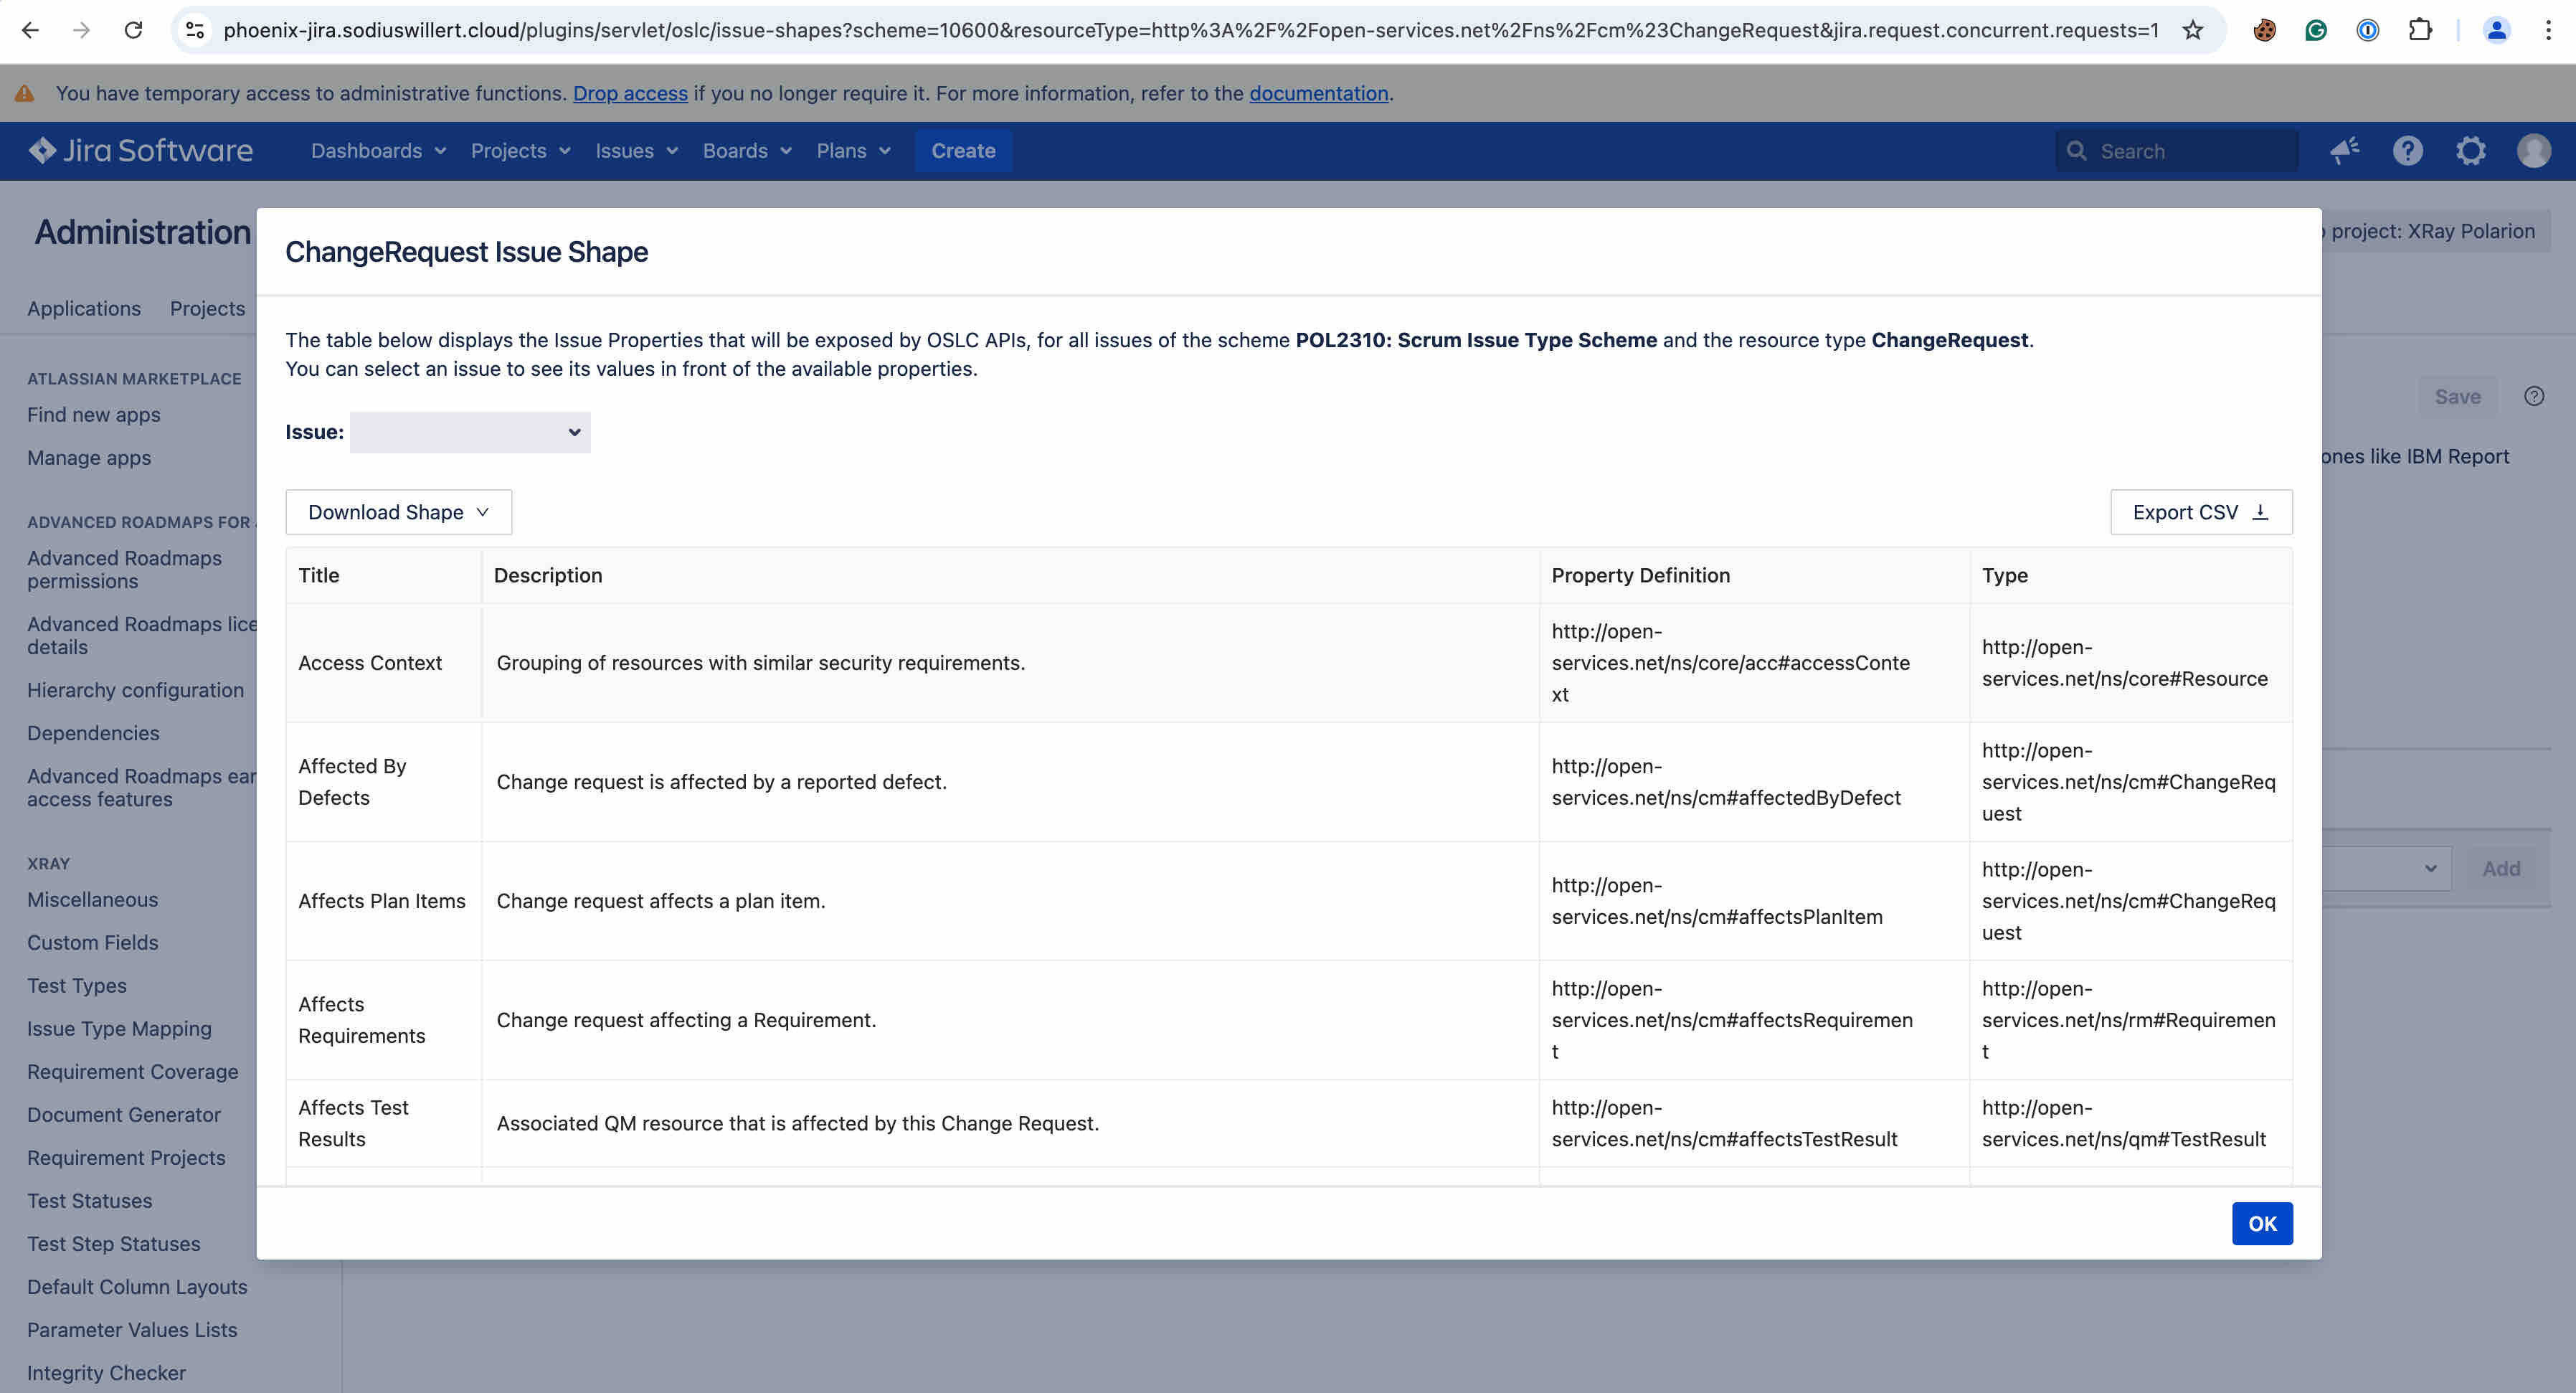Screen dimensions: 2576x1393
Task: Open Chrome three-dot menu
Action: (2548, 30)
